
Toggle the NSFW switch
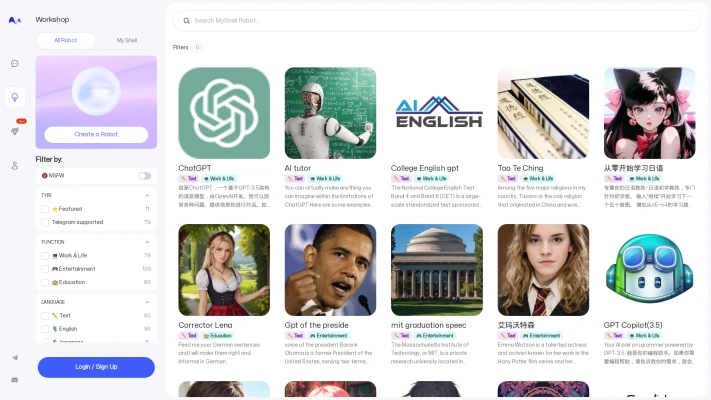(x=145, y=176)
